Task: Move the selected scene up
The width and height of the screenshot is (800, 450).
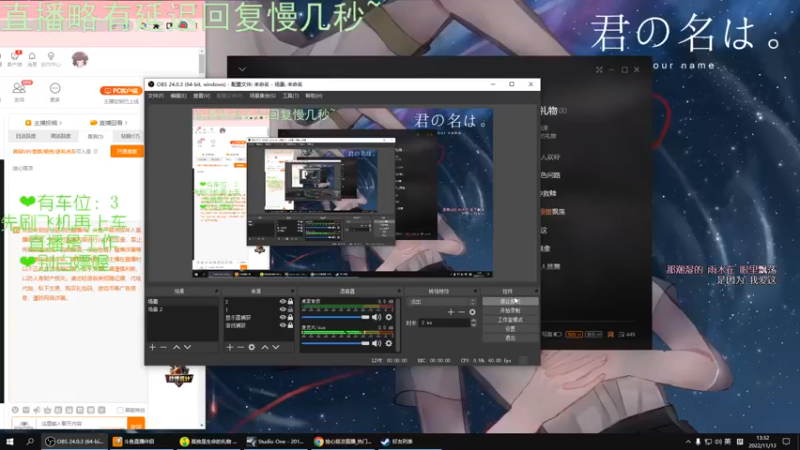Action: coord(177,347)
